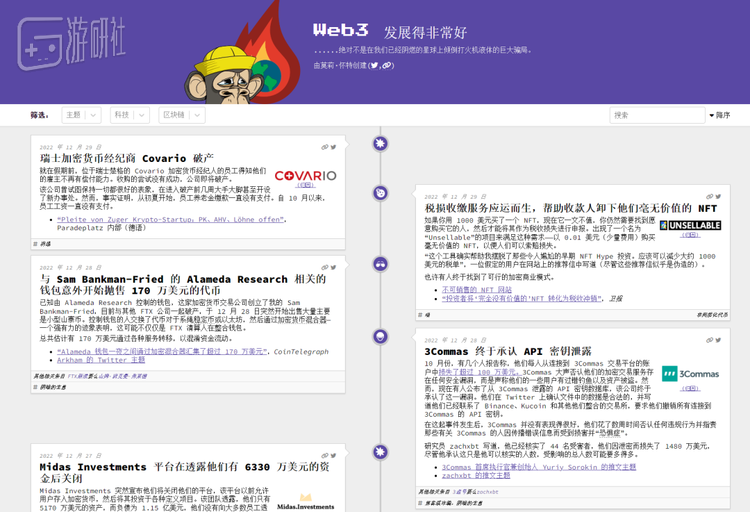Open the 区块链 filter dropdown

click(x=182, y=115)
